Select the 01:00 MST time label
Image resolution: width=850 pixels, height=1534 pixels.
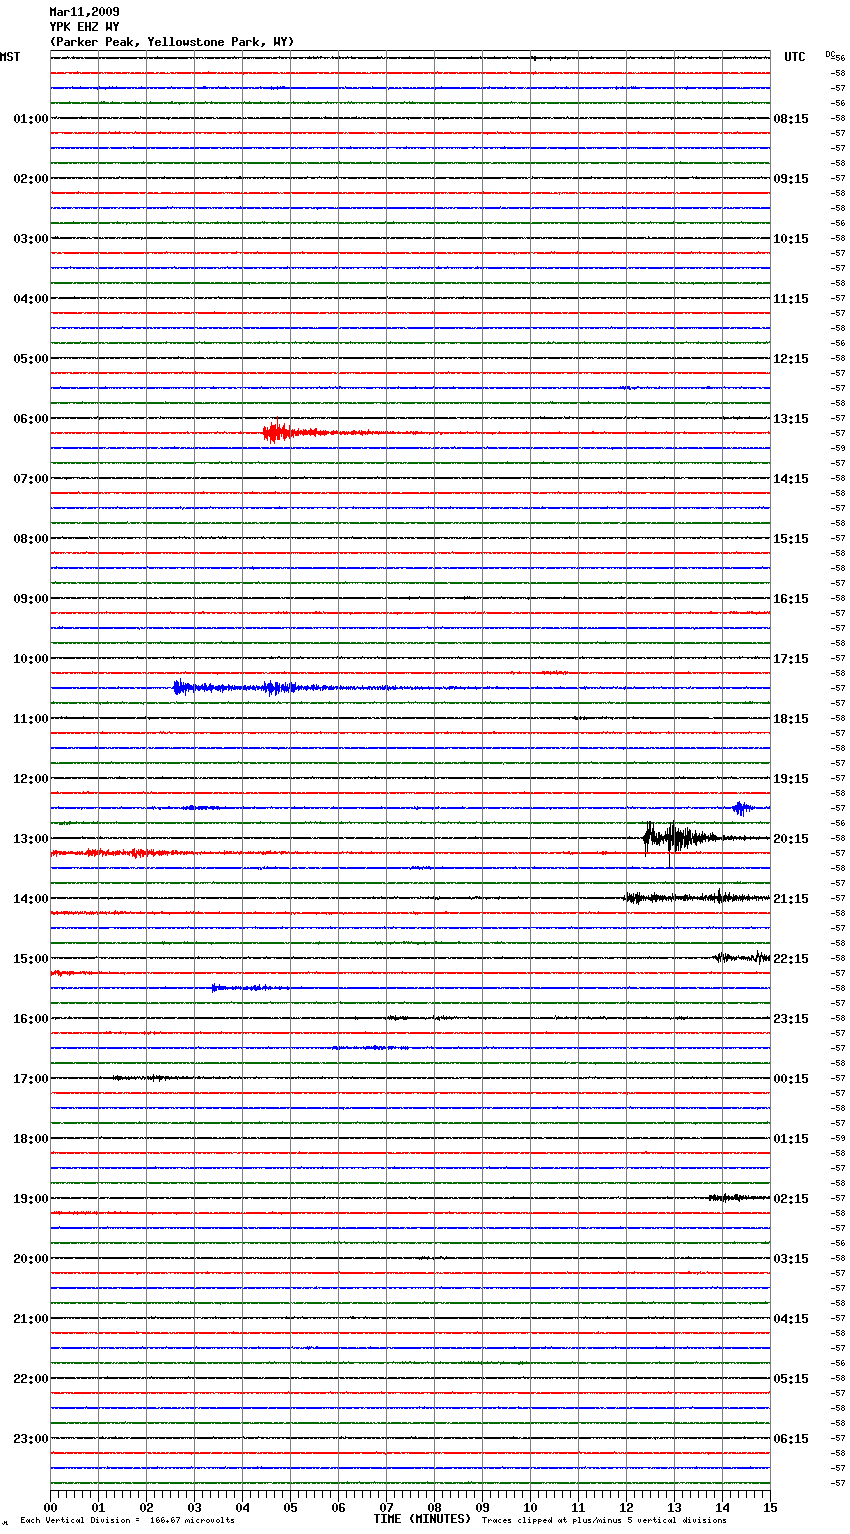click(31, 119)
